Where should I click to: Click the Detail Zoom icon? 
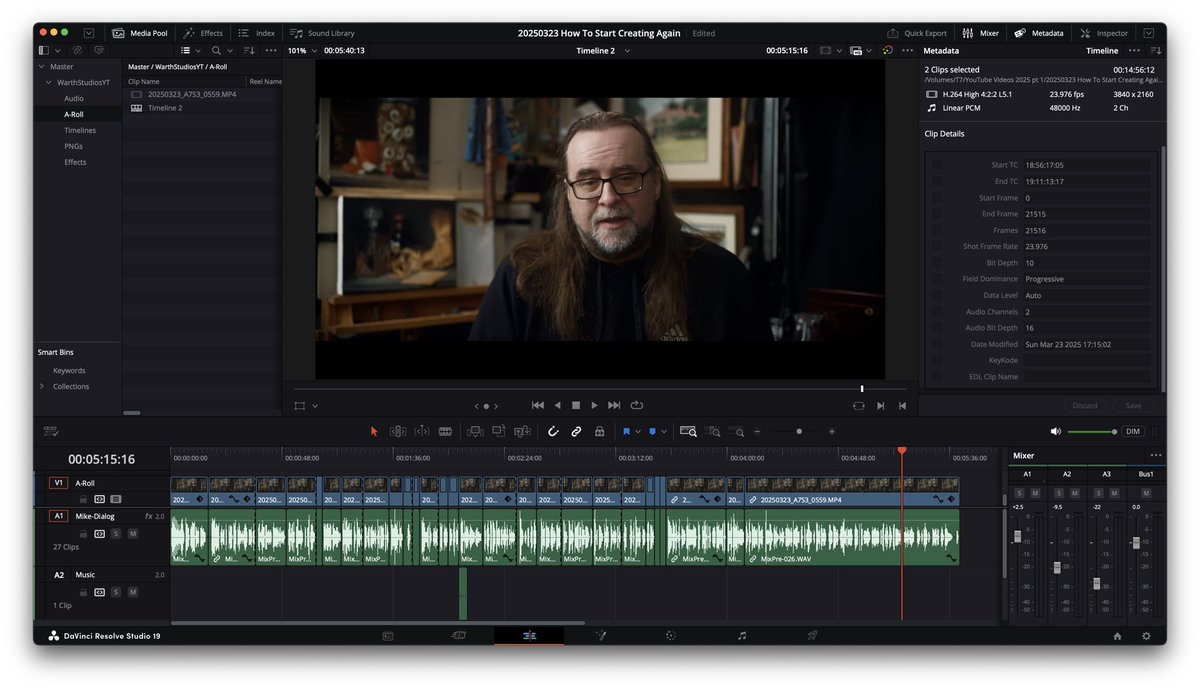713,431
